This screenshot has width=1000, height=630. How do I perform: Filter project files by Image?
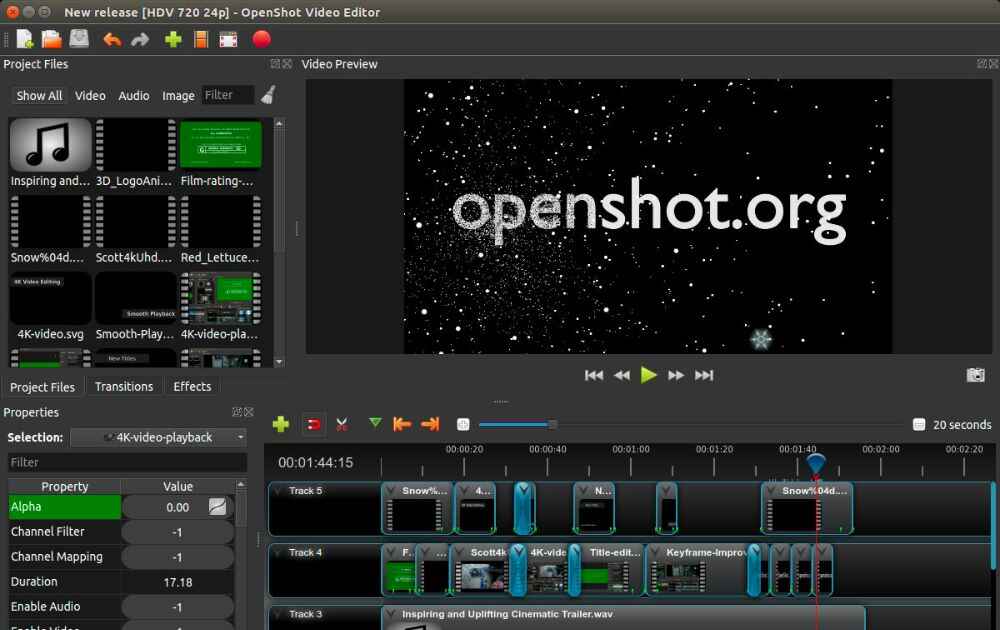click(x=178, y=96)
